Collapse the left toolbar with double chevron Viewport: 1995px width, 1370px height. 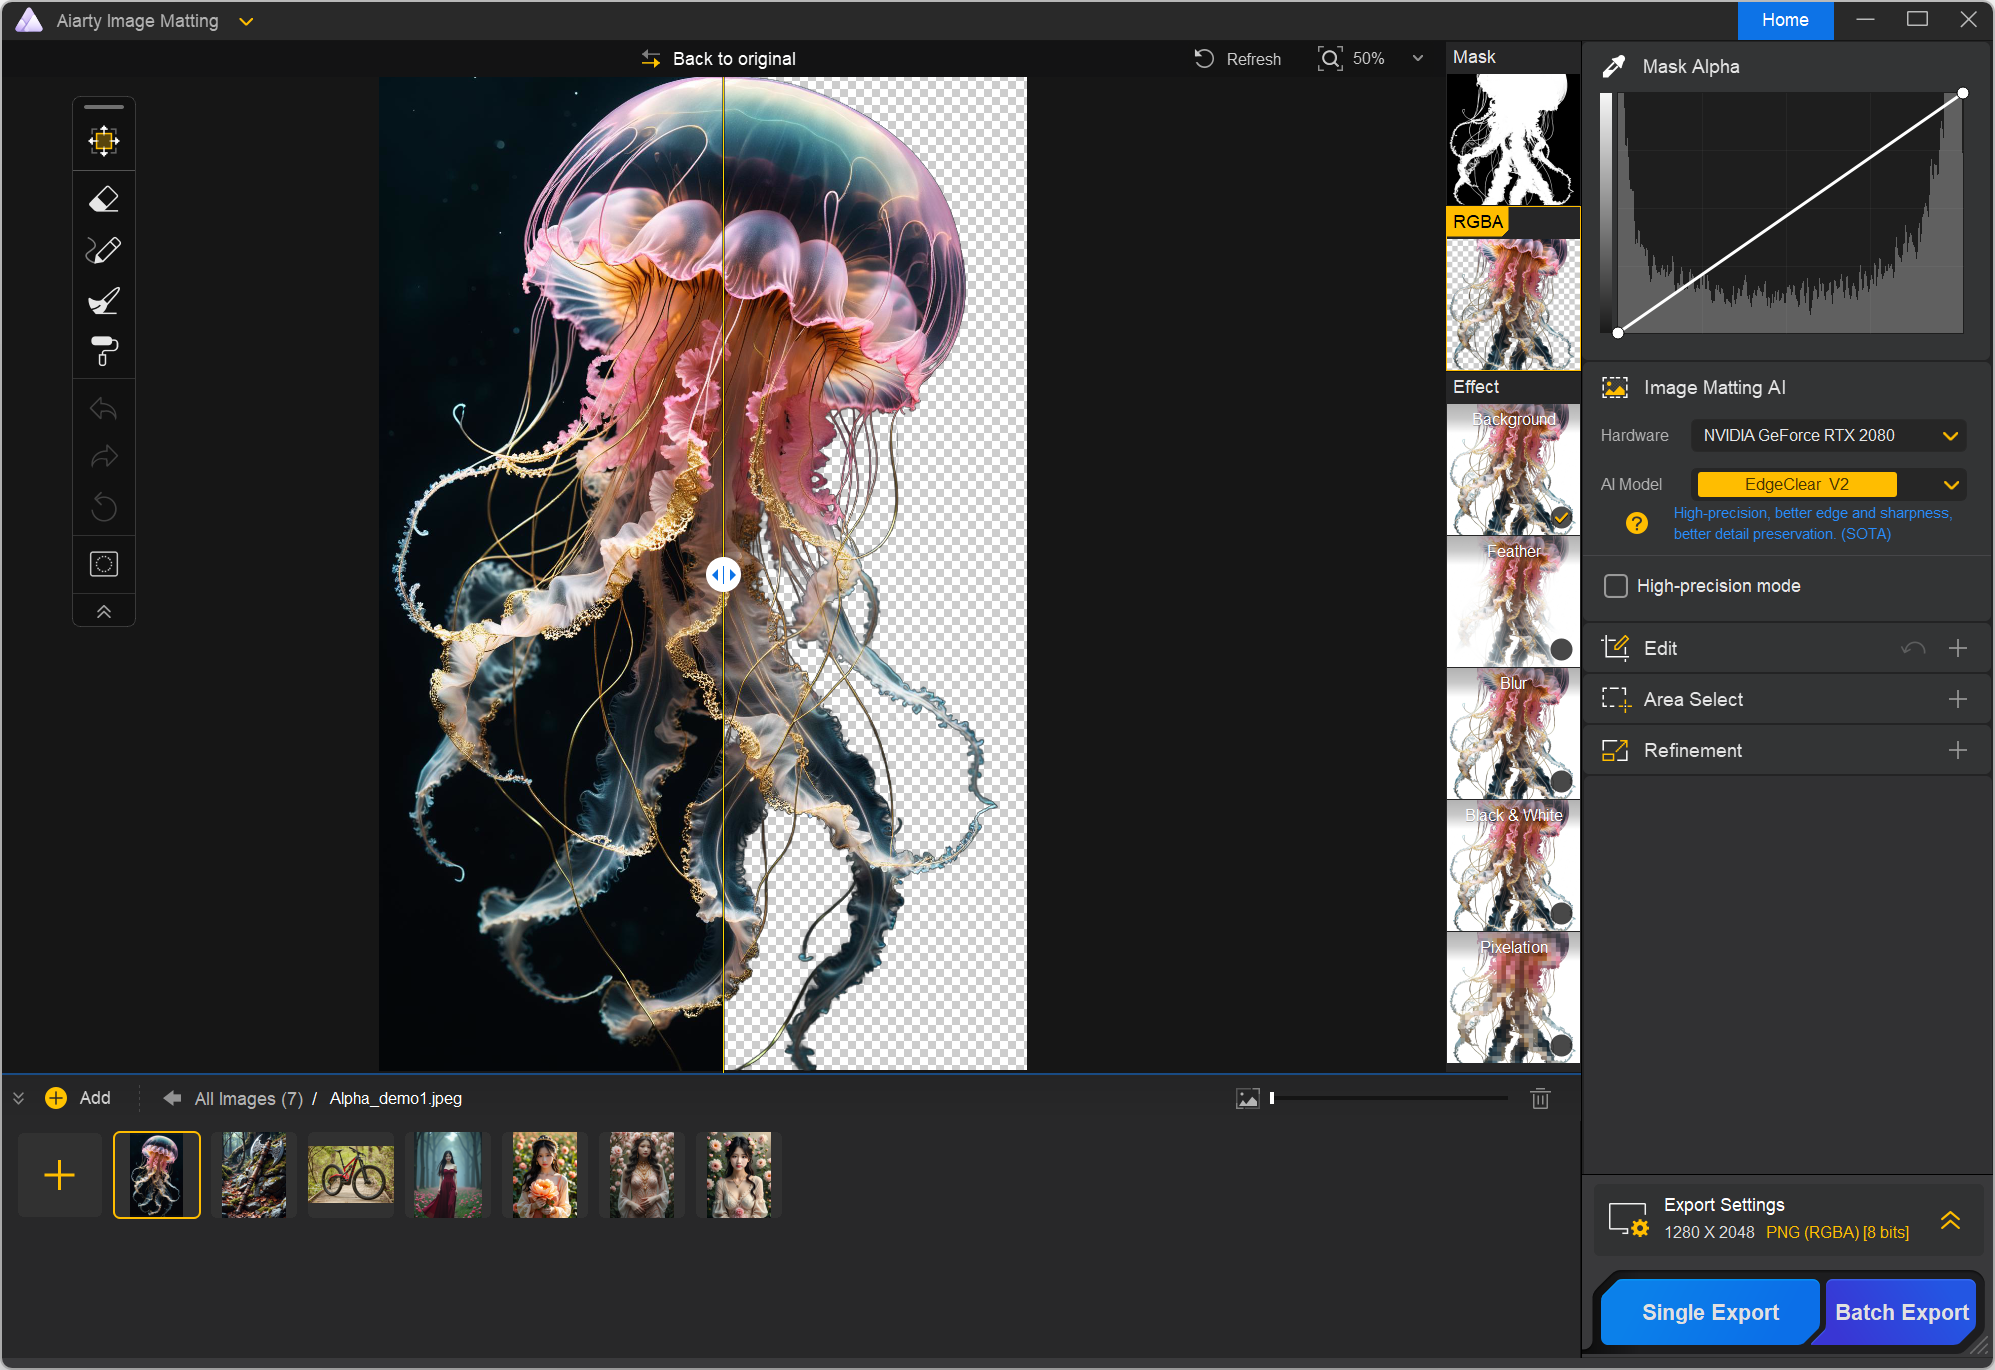point(104,612)
